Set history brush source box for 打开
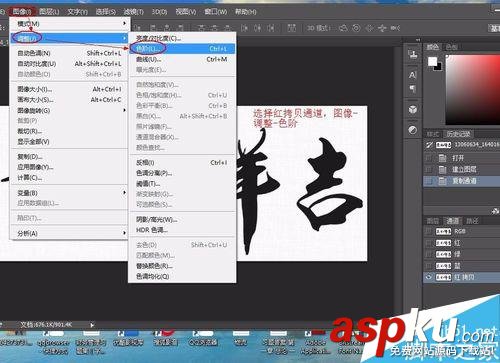 tap(429, 158)
